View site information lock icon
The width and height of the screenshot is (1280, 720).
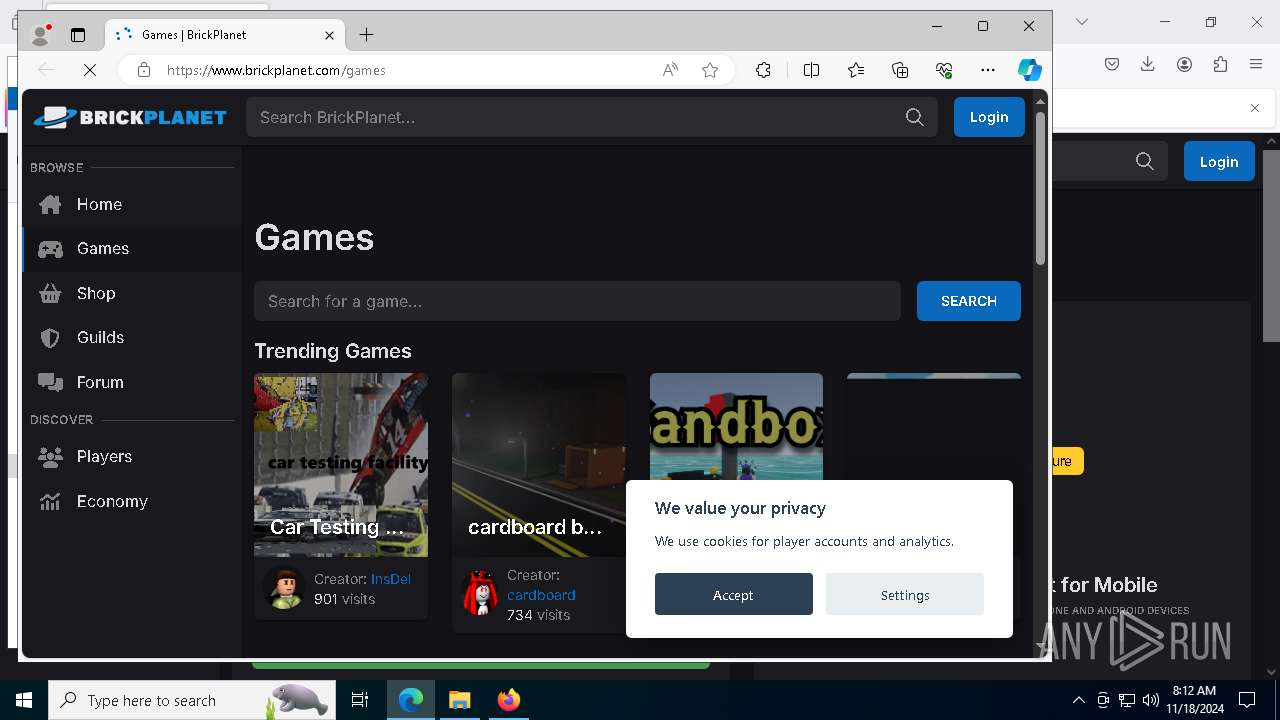[x=144, y=70]
